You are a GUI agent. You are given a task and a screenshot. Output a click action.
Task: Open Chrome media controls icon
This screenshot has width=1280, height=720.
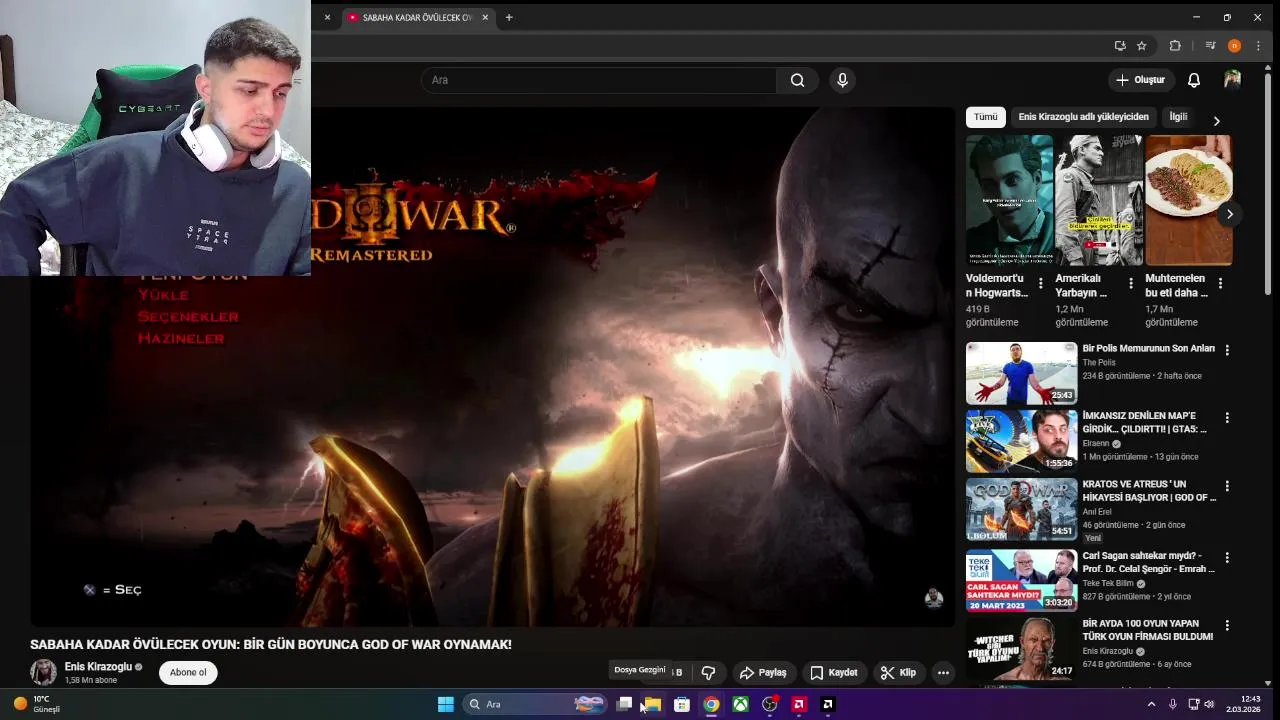[x=1210, y=46]
